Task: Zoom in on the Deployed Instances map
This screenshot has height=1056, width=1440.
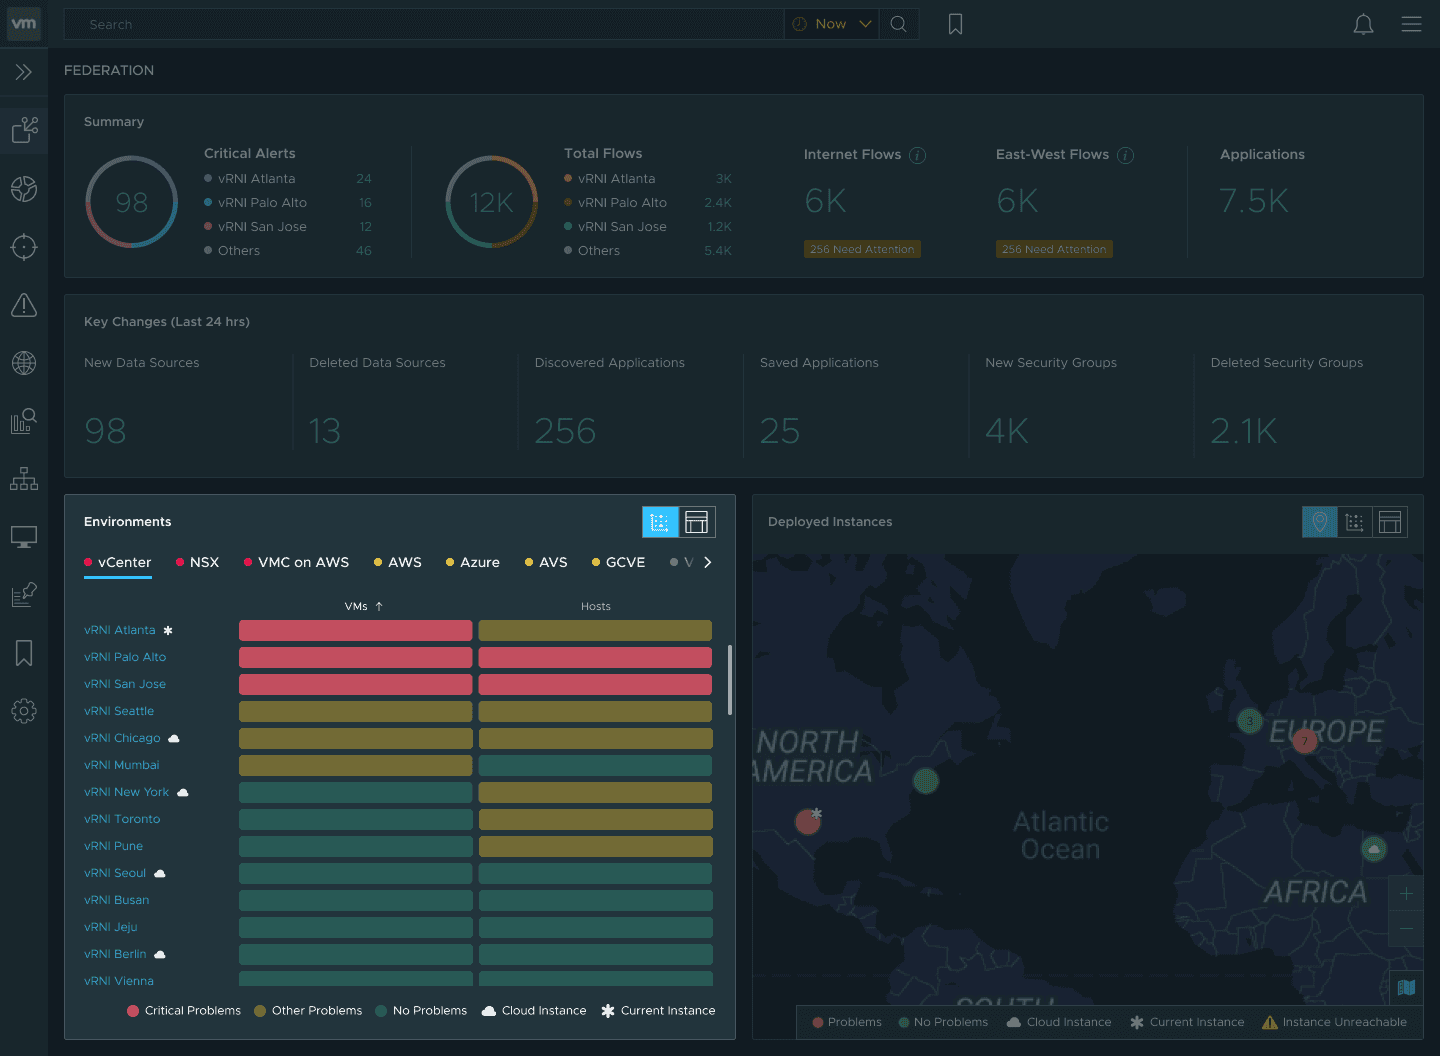Action: pyautogui.click(x=1406, y=893)
